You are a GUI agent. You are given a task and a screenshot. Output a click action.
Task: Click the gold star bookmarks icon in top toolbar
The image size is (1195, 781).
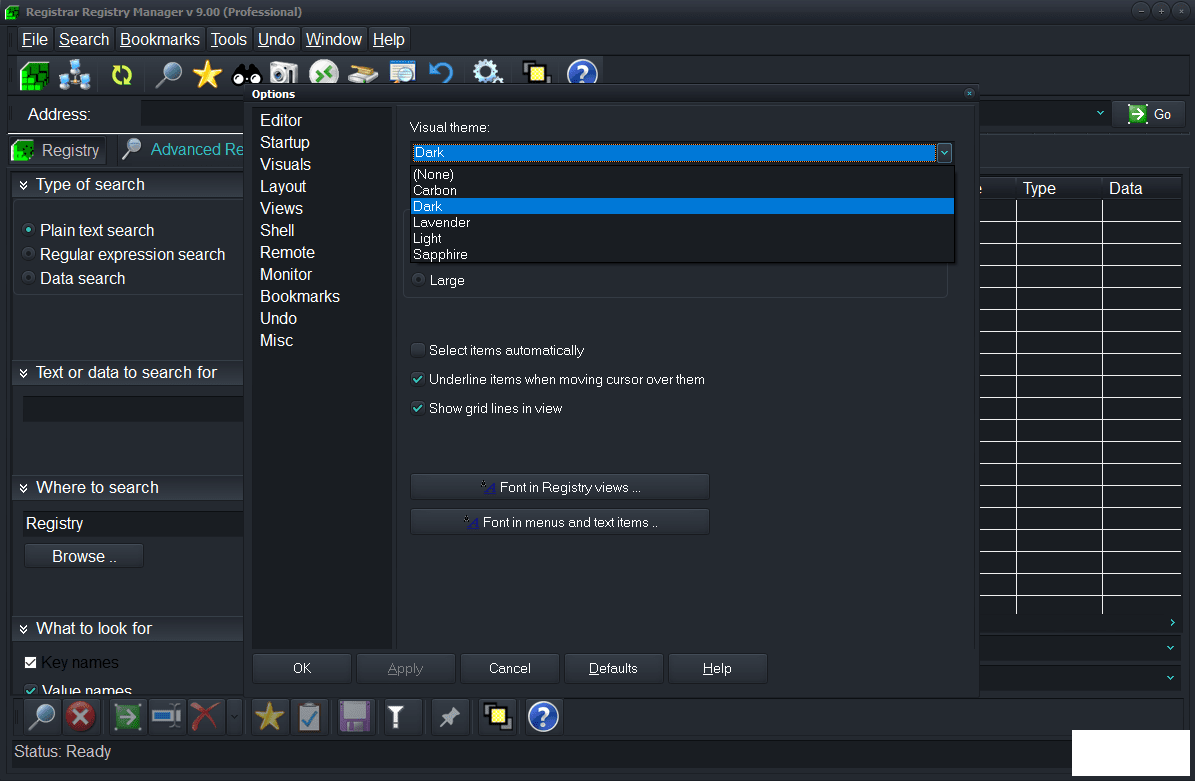(x=207, y=75)
